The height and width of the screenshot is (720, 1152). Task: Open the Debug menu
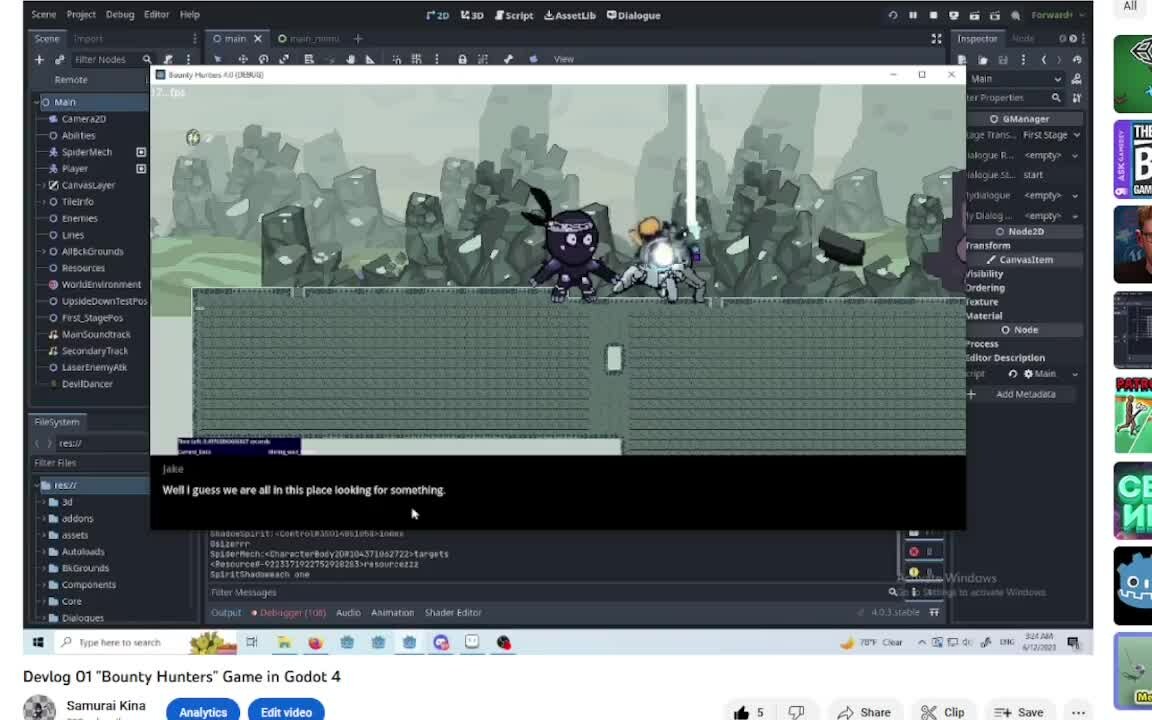click(120, 15)
